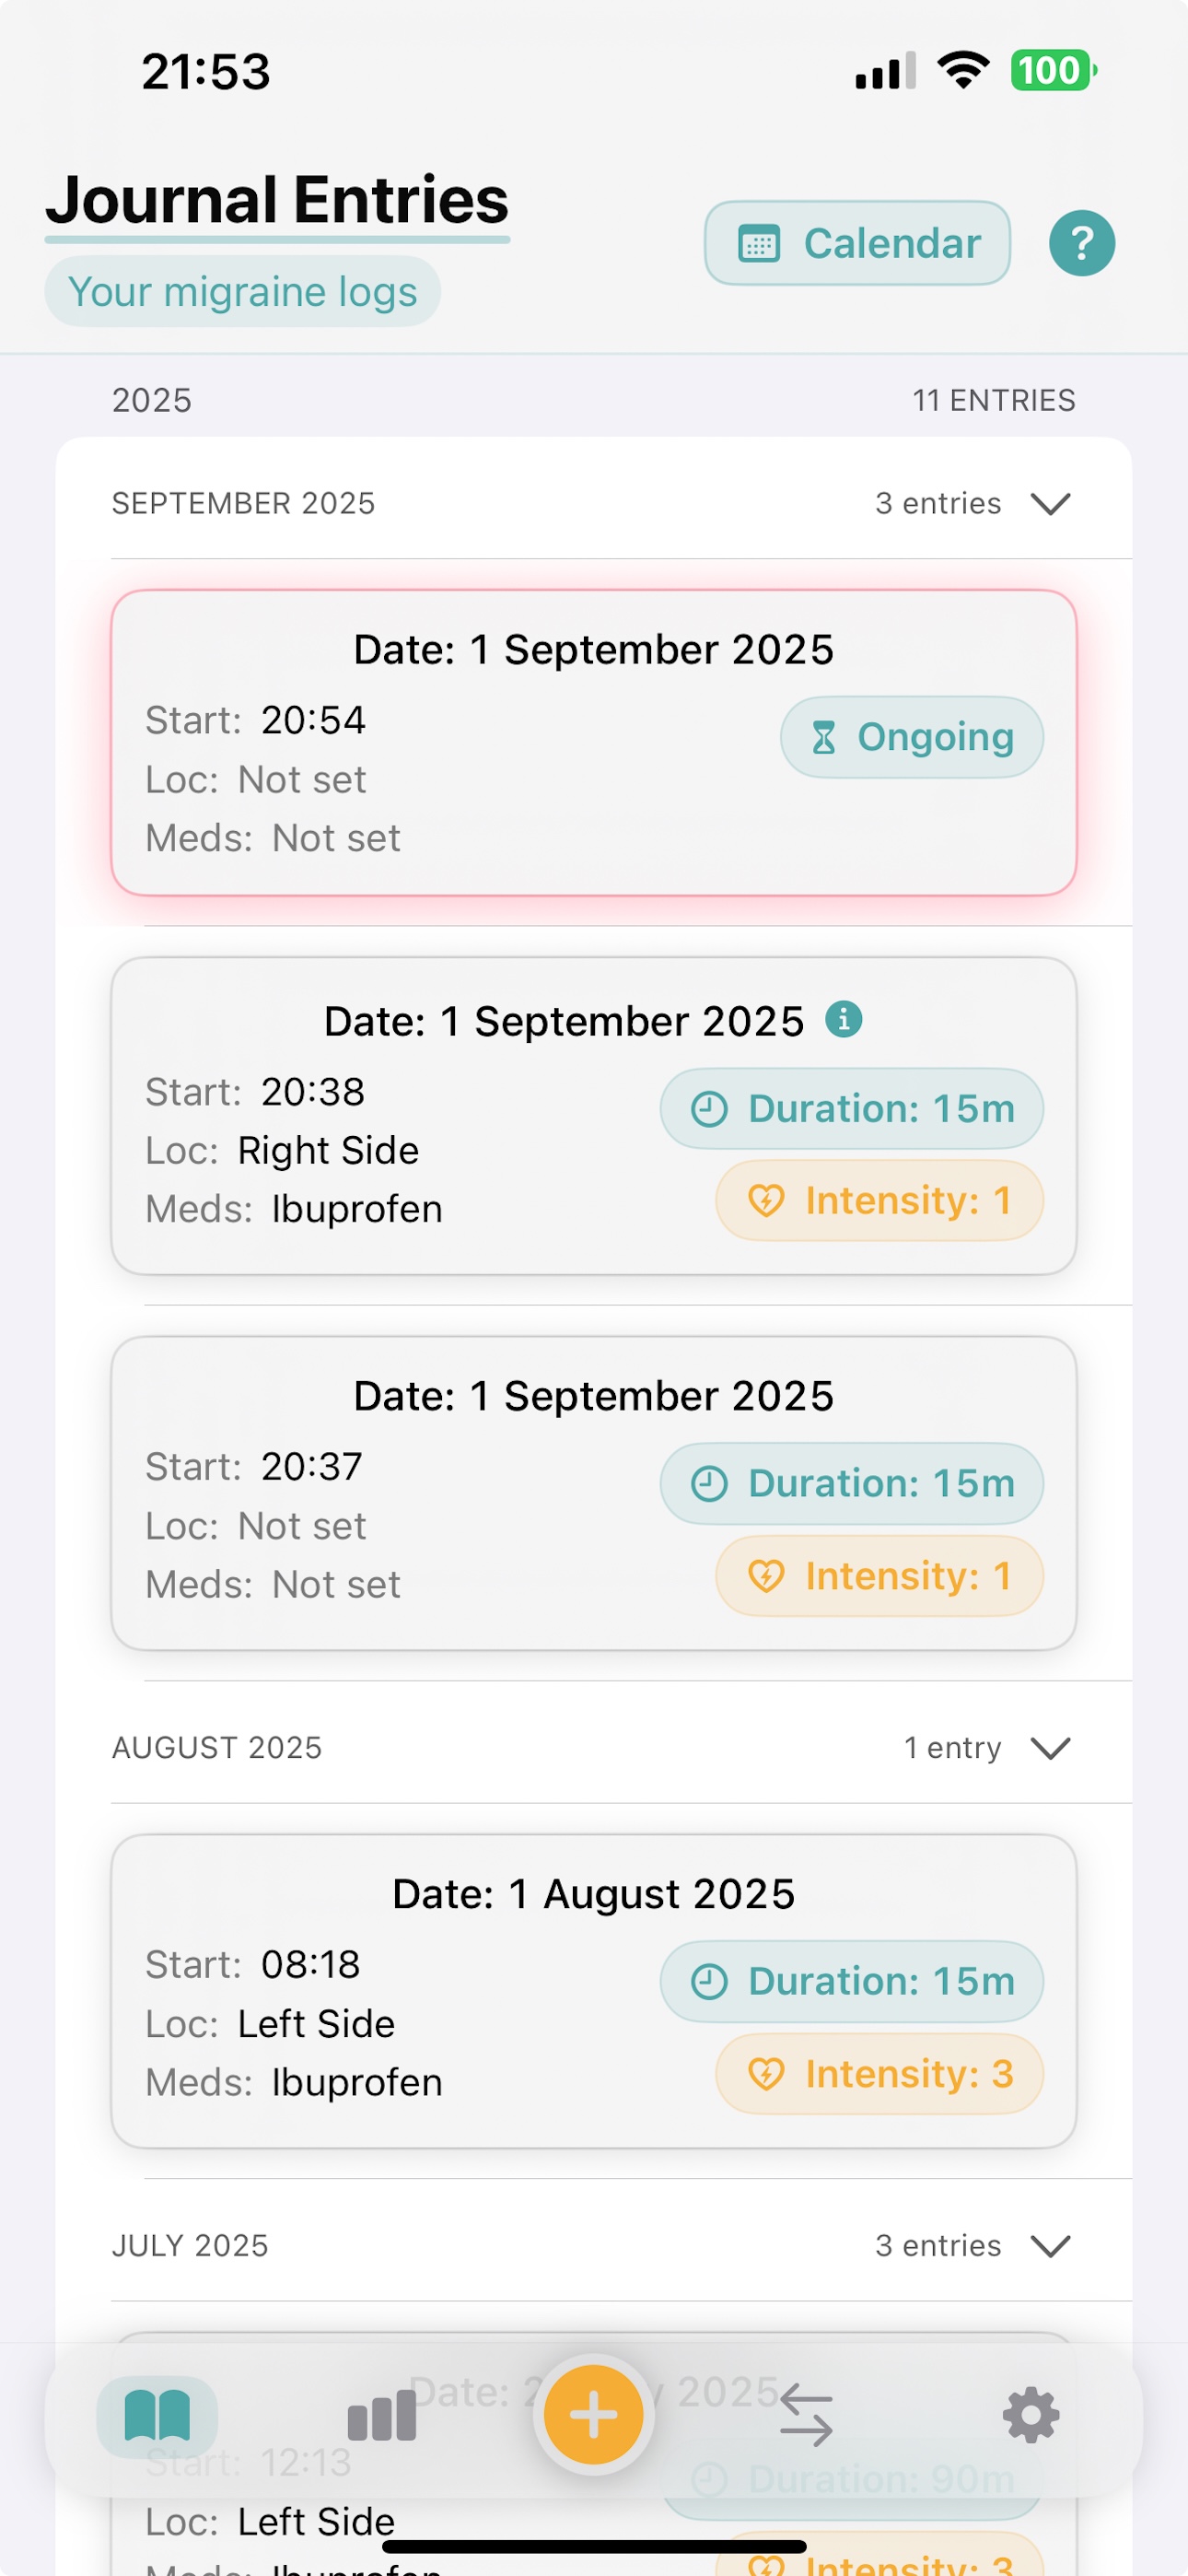This screenshot has width=1188, height=2576.
Task: Collapse the September 2025 section chevron
Action: (1050, 503)
